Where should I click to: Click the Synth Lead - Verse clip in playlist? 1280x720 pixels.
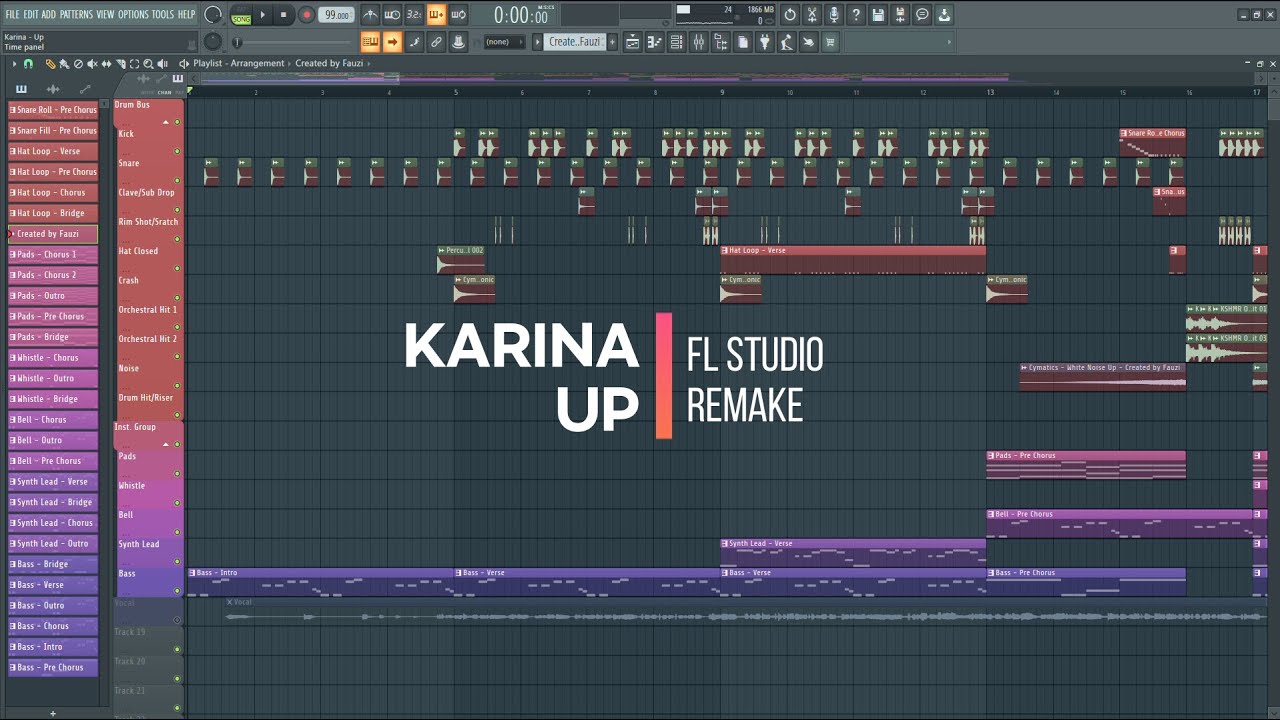pos(853,552)
